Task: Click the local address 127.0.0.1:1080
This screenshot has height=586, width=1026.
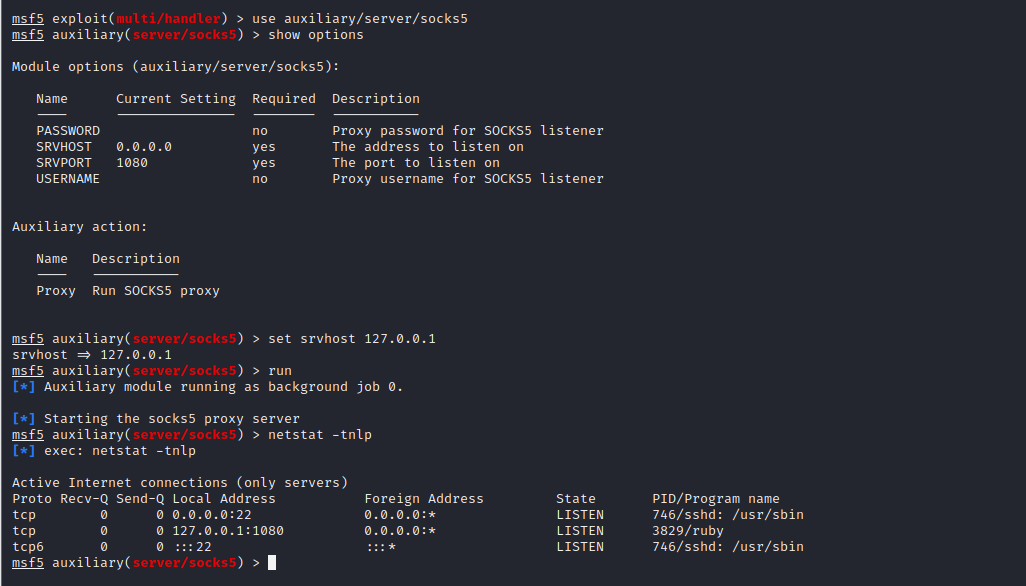Action: (228, 531)
